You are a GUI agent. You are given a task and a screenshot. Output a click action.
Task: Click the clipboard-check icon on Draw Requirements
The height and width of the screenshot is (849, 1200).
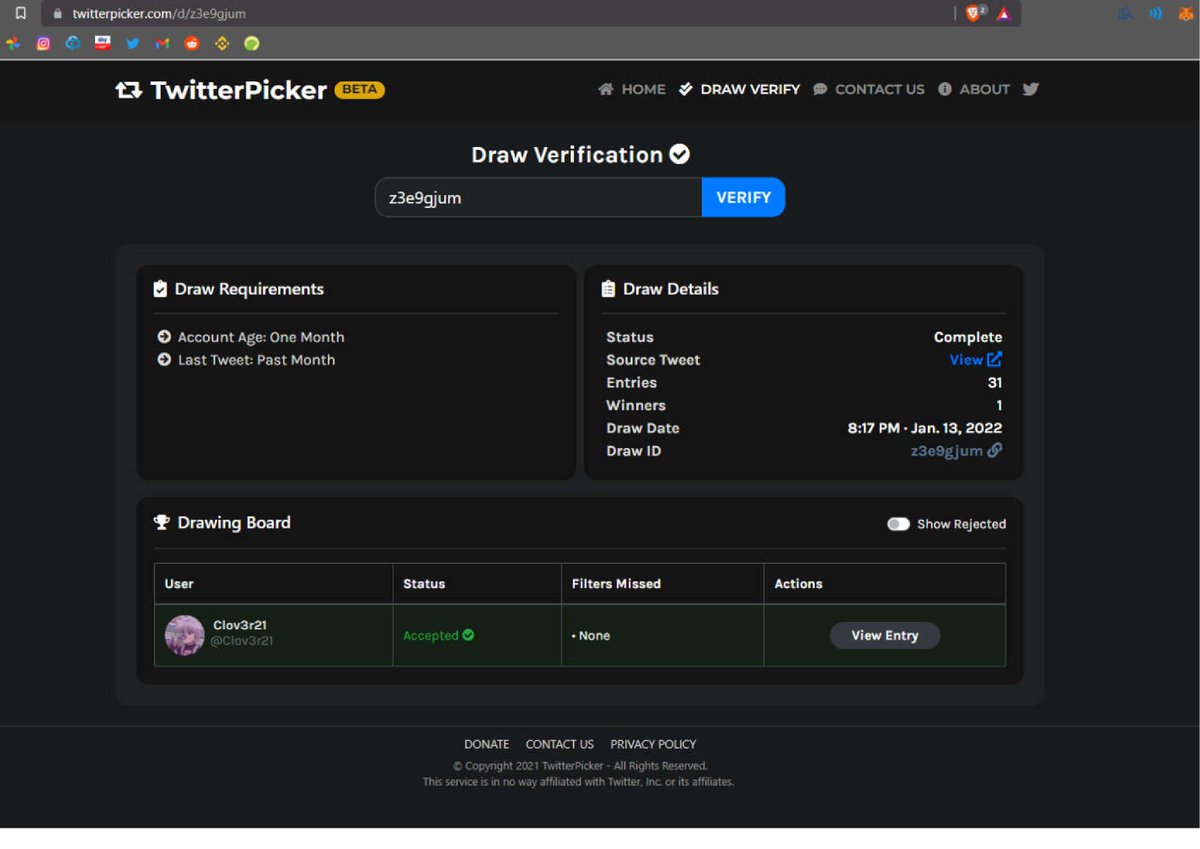point(160,289)
